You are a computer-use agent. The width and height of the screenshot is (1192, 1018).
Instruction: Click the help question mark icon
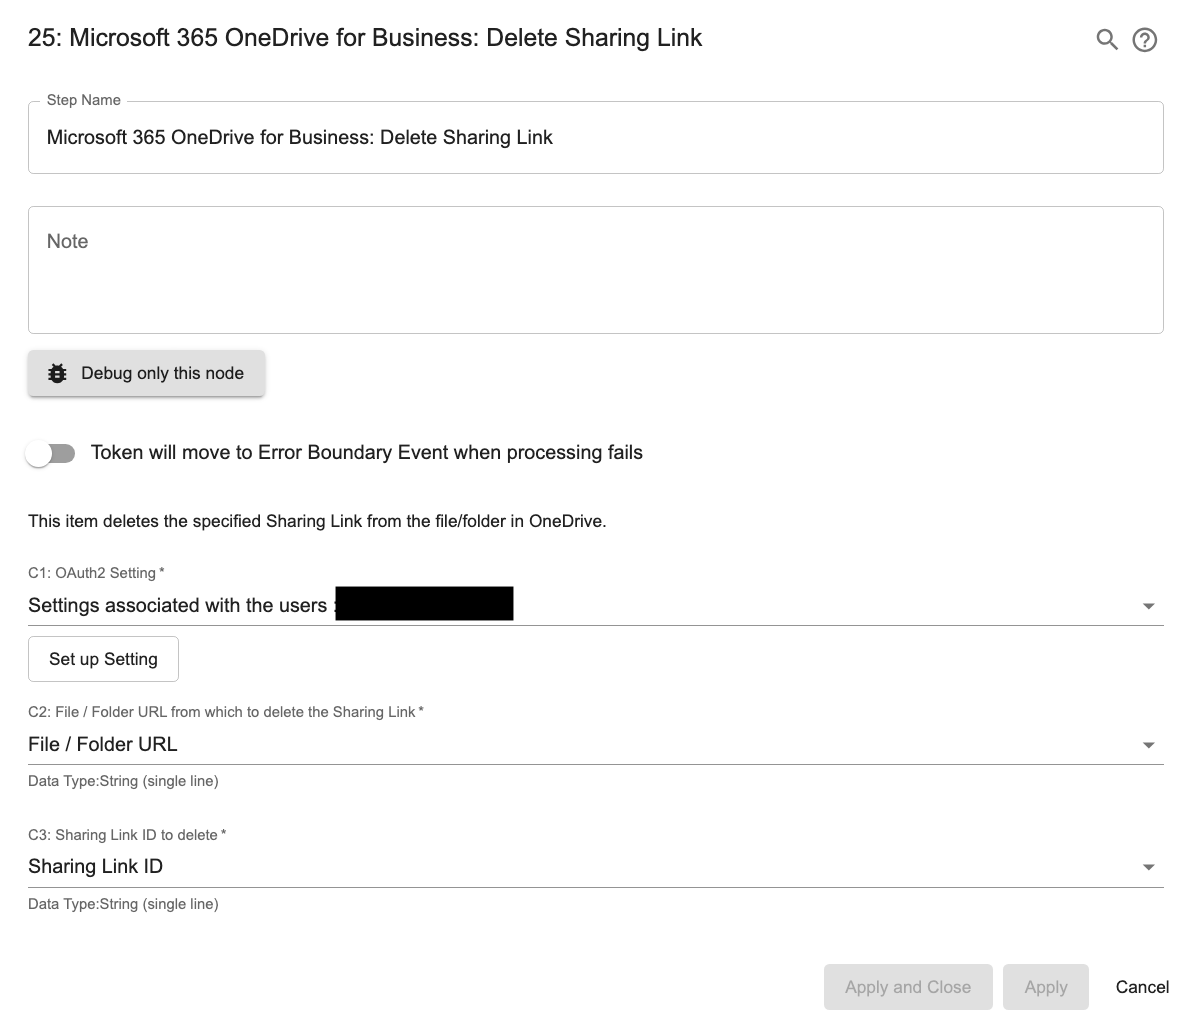tap(1145, 38)
